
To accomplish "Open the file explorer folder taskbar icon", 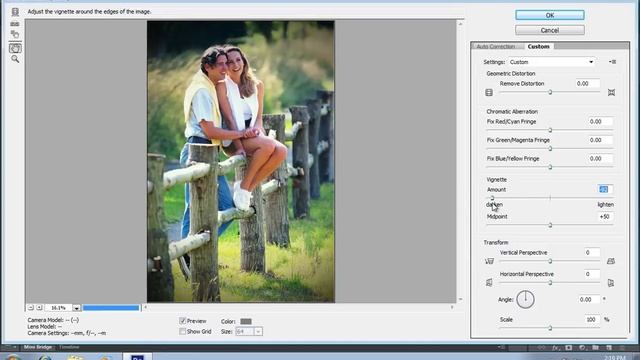I will [x=76, y=358].
